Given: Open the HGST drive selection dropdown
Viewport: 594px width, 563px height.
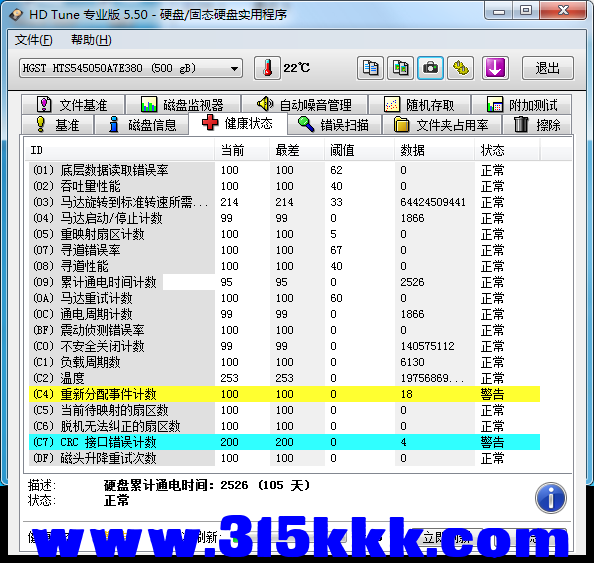Looking at the screenshot, I should (x=131, y=68).
